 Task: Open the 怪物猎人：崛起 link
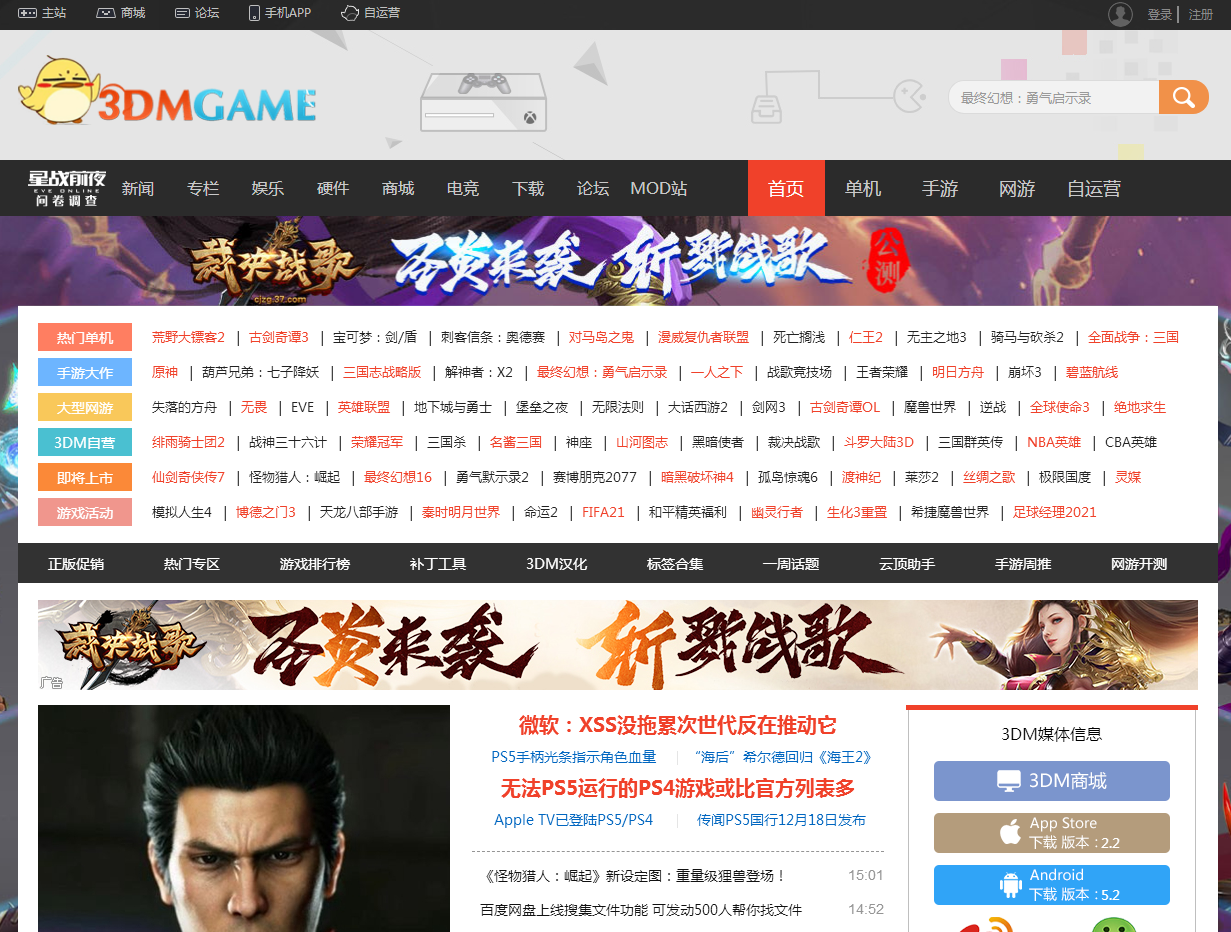(295, 477)
